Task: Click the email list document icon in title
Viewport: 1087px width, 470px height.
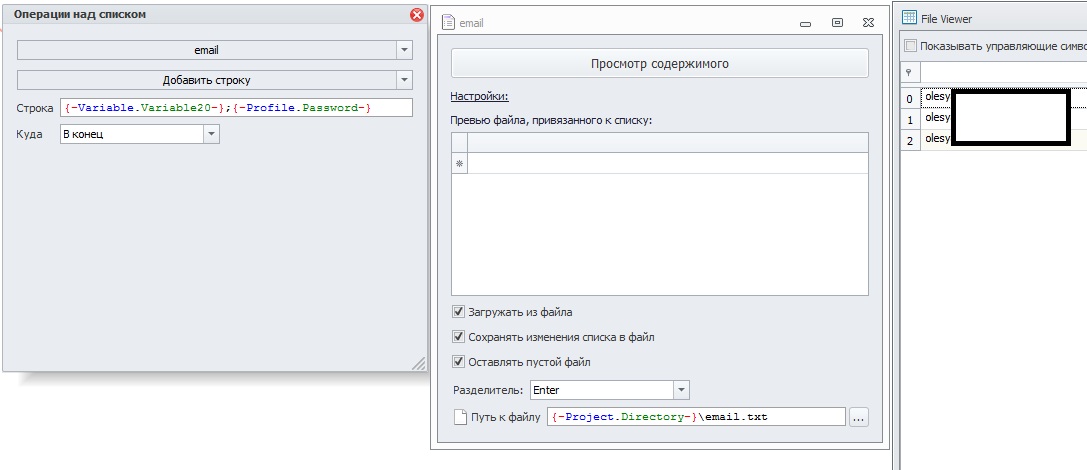Action: click(449, 22)
